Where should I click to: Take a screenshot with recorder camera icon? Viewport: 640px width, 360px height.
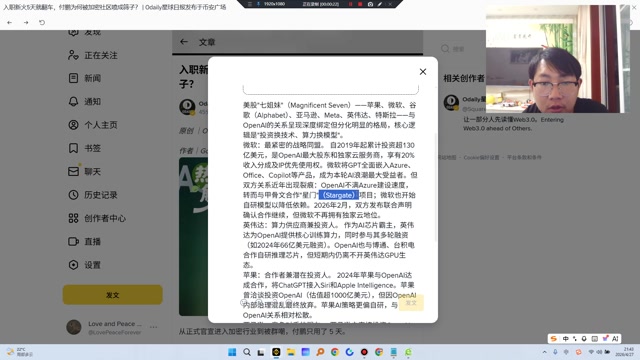370,4
